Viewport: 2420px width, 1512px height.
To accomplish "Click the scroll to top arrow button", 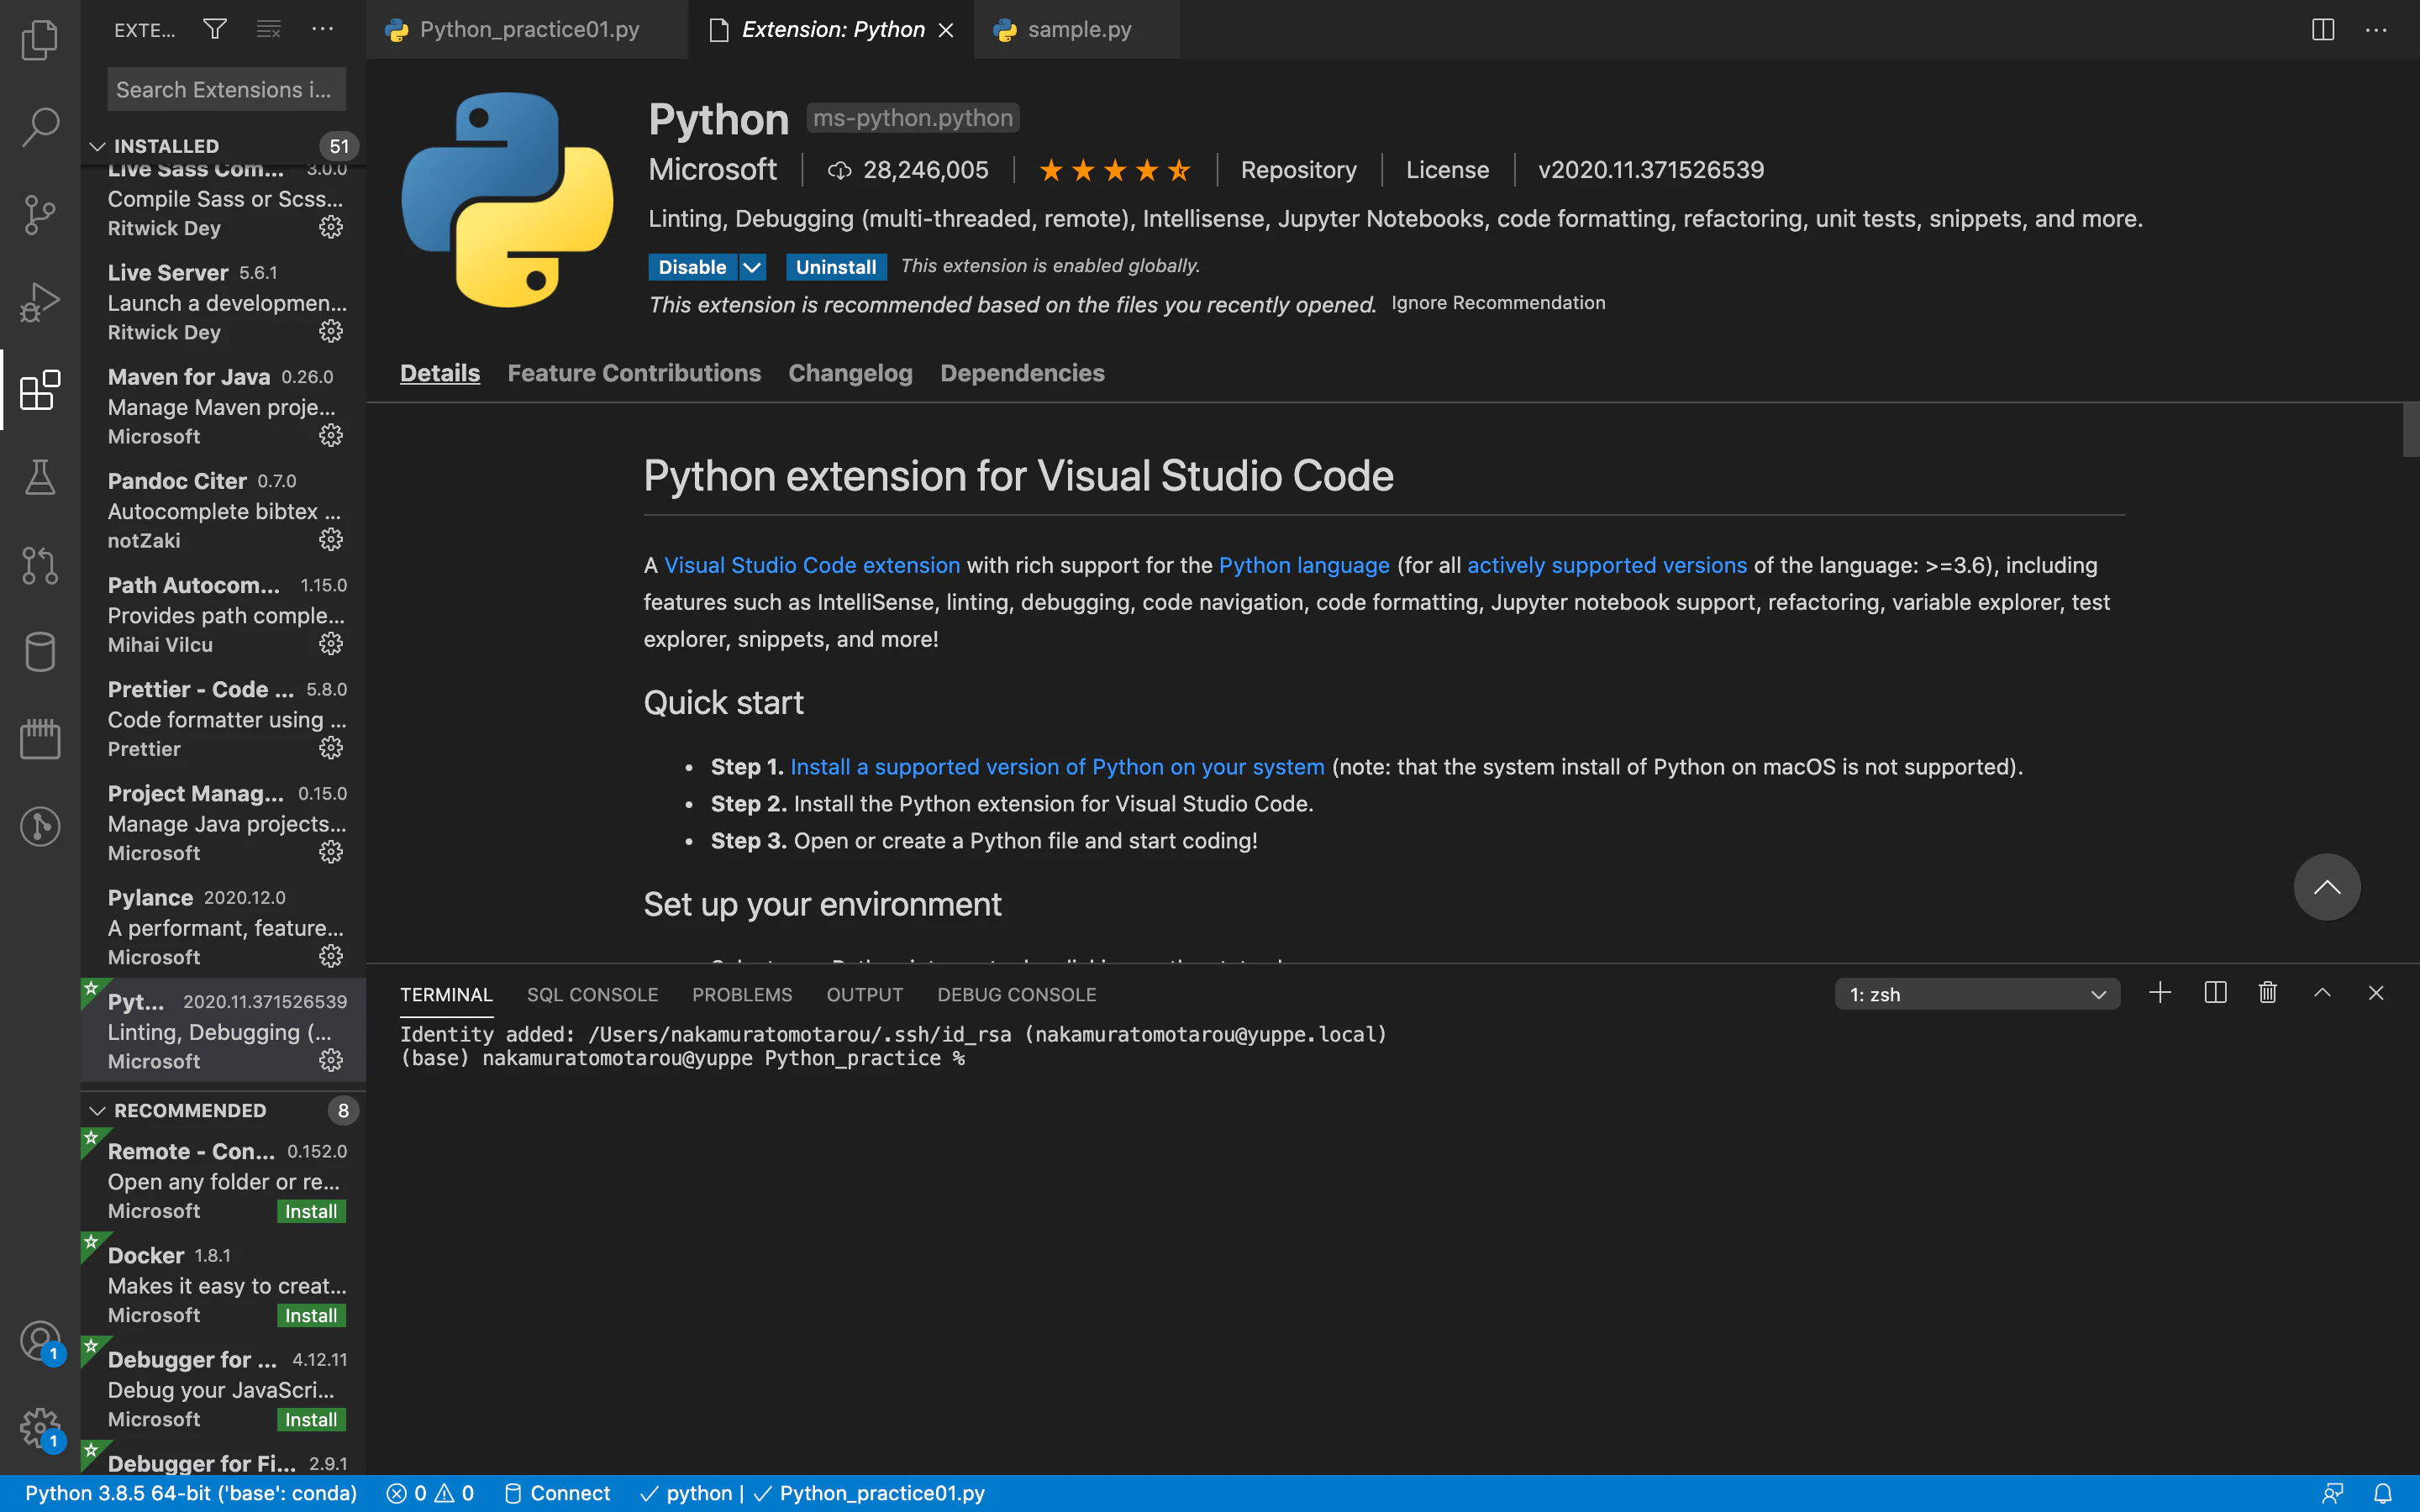I will pos(2327,887).
